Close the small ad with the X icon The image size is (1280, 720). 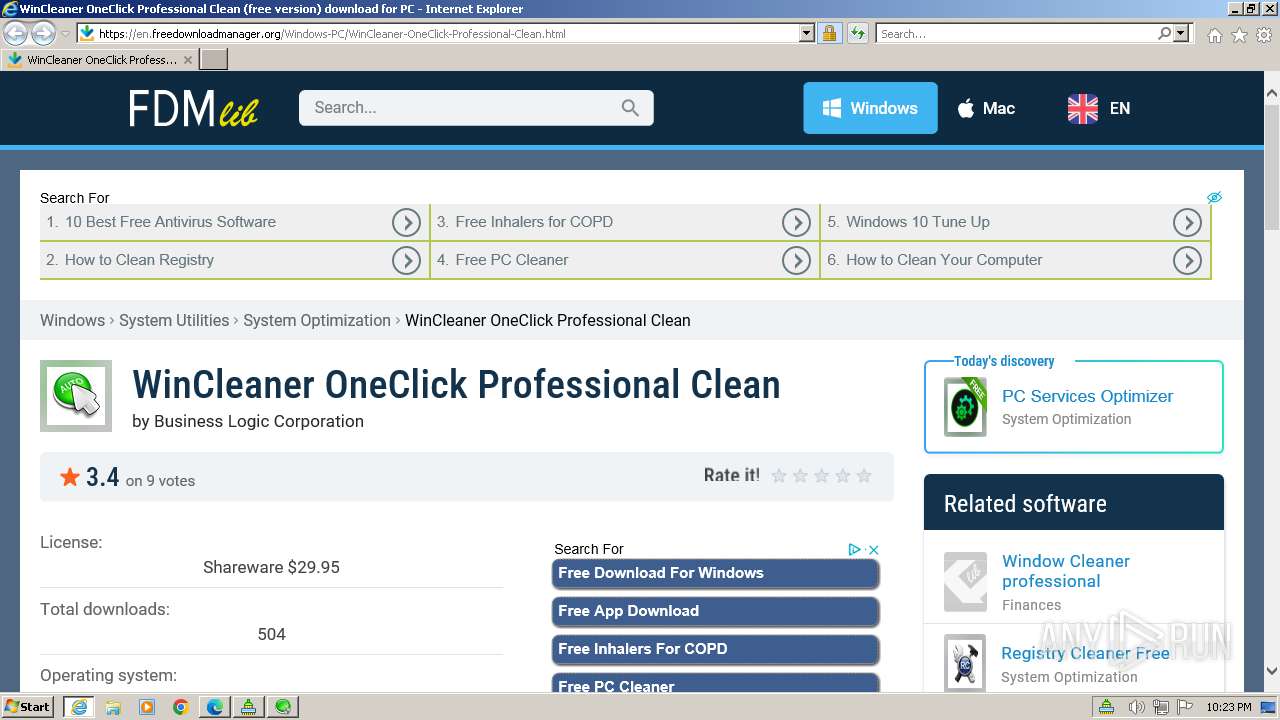coord(873,549)
